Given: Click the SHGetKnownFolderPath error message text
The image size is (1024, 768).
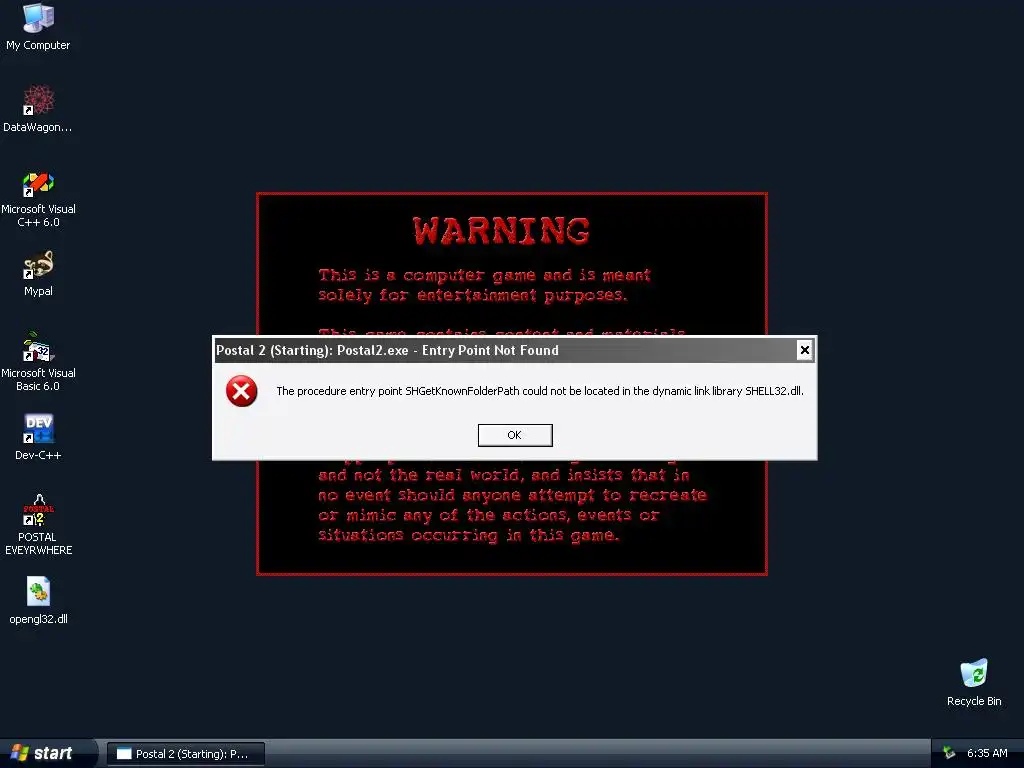Looking at the screenshot, I should point(539,391).
